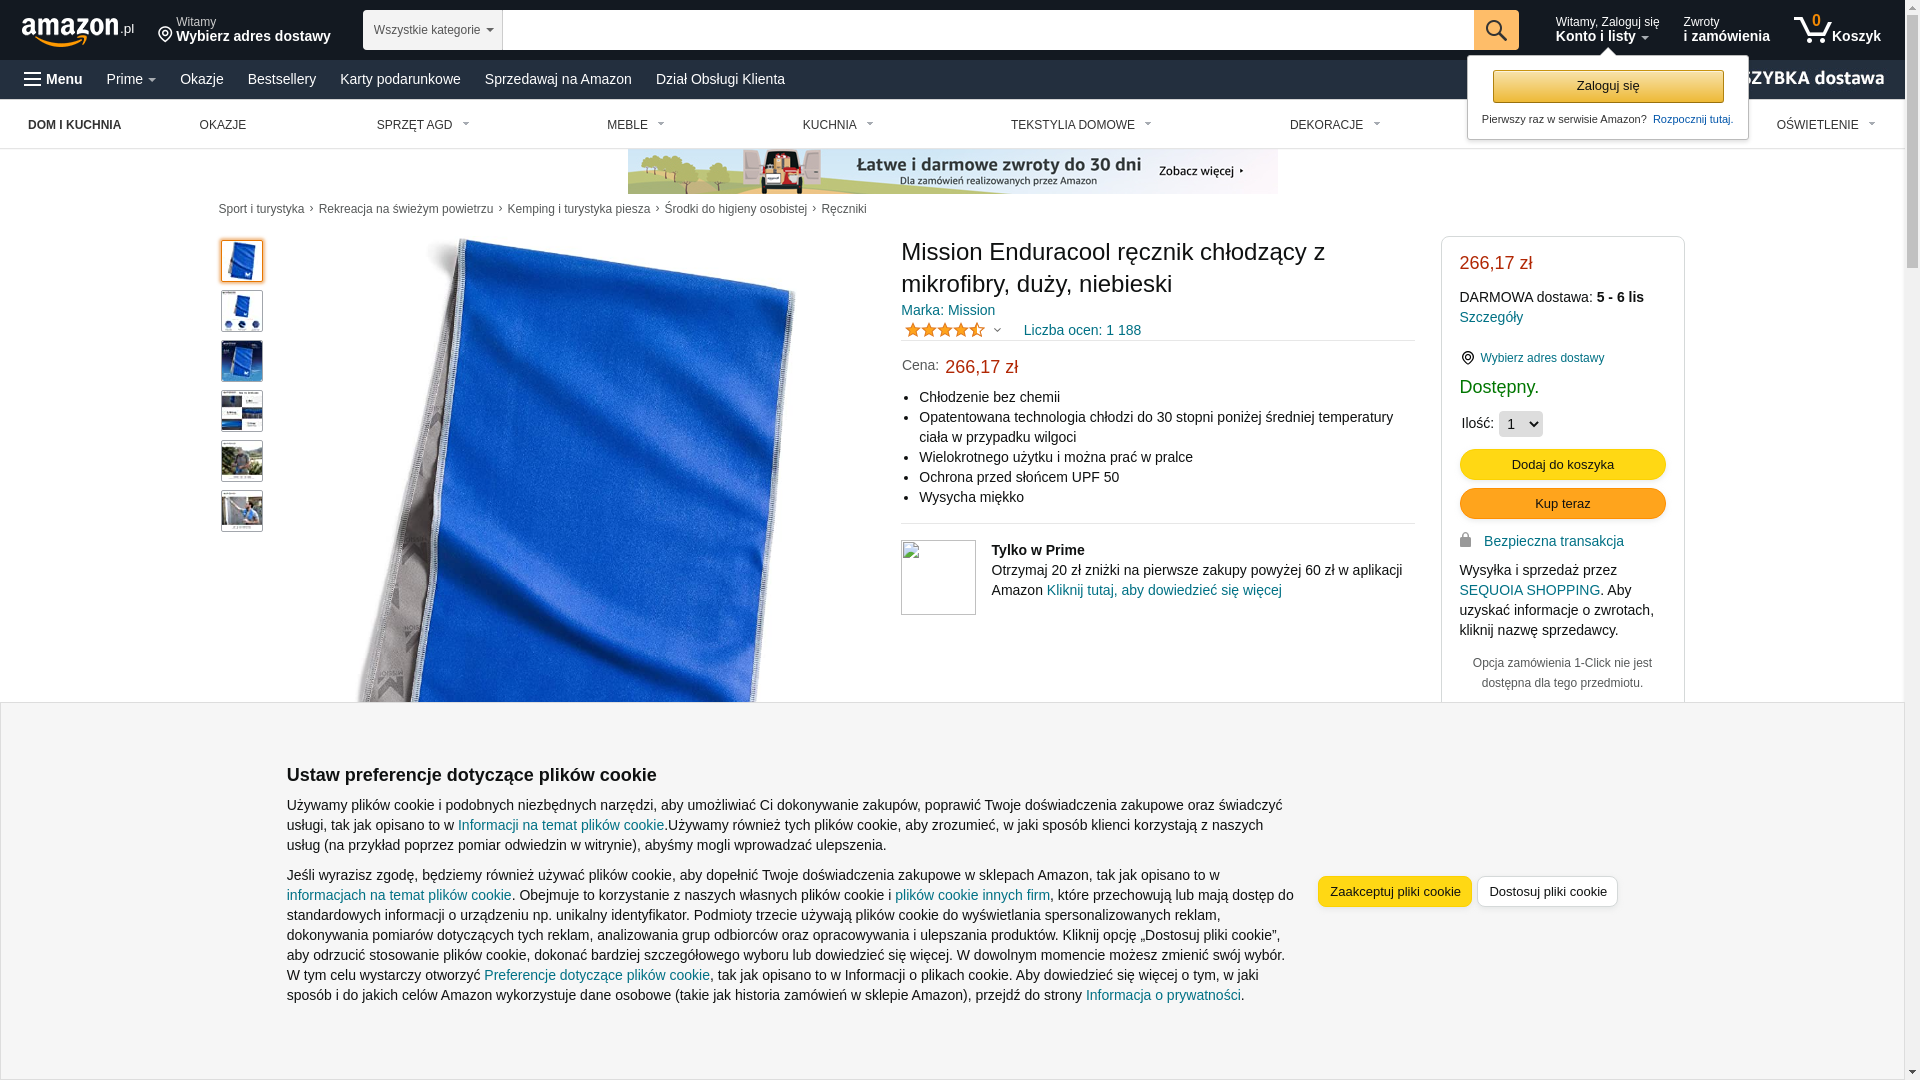
Task: Click the Dodaj do koszyka button
Action: 1563,464
